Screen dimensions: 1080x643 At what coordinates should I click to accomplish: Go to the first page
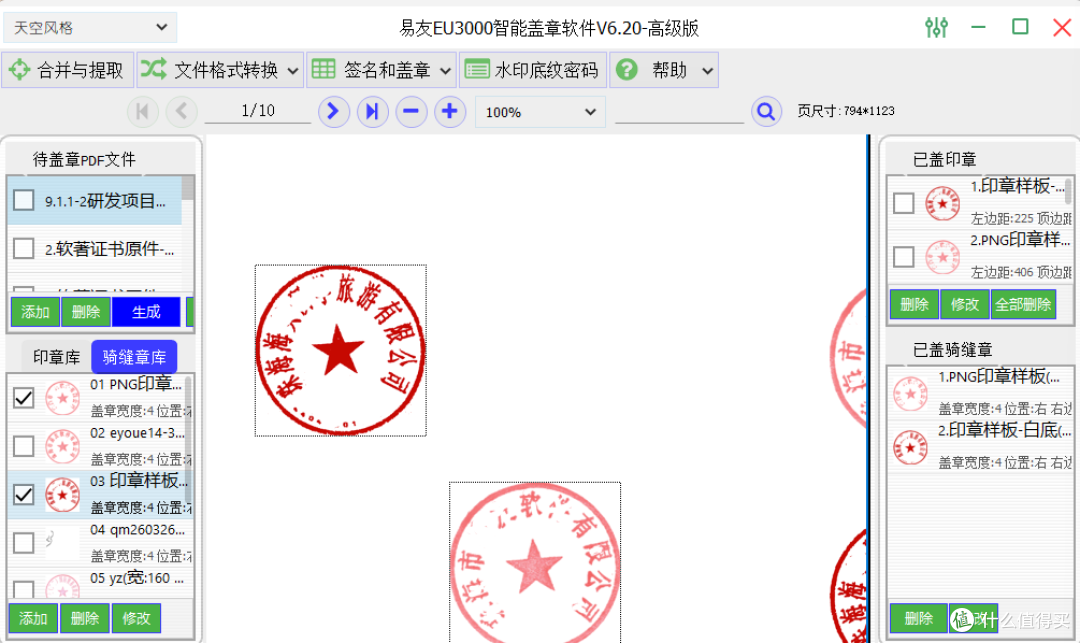[143, 112]
